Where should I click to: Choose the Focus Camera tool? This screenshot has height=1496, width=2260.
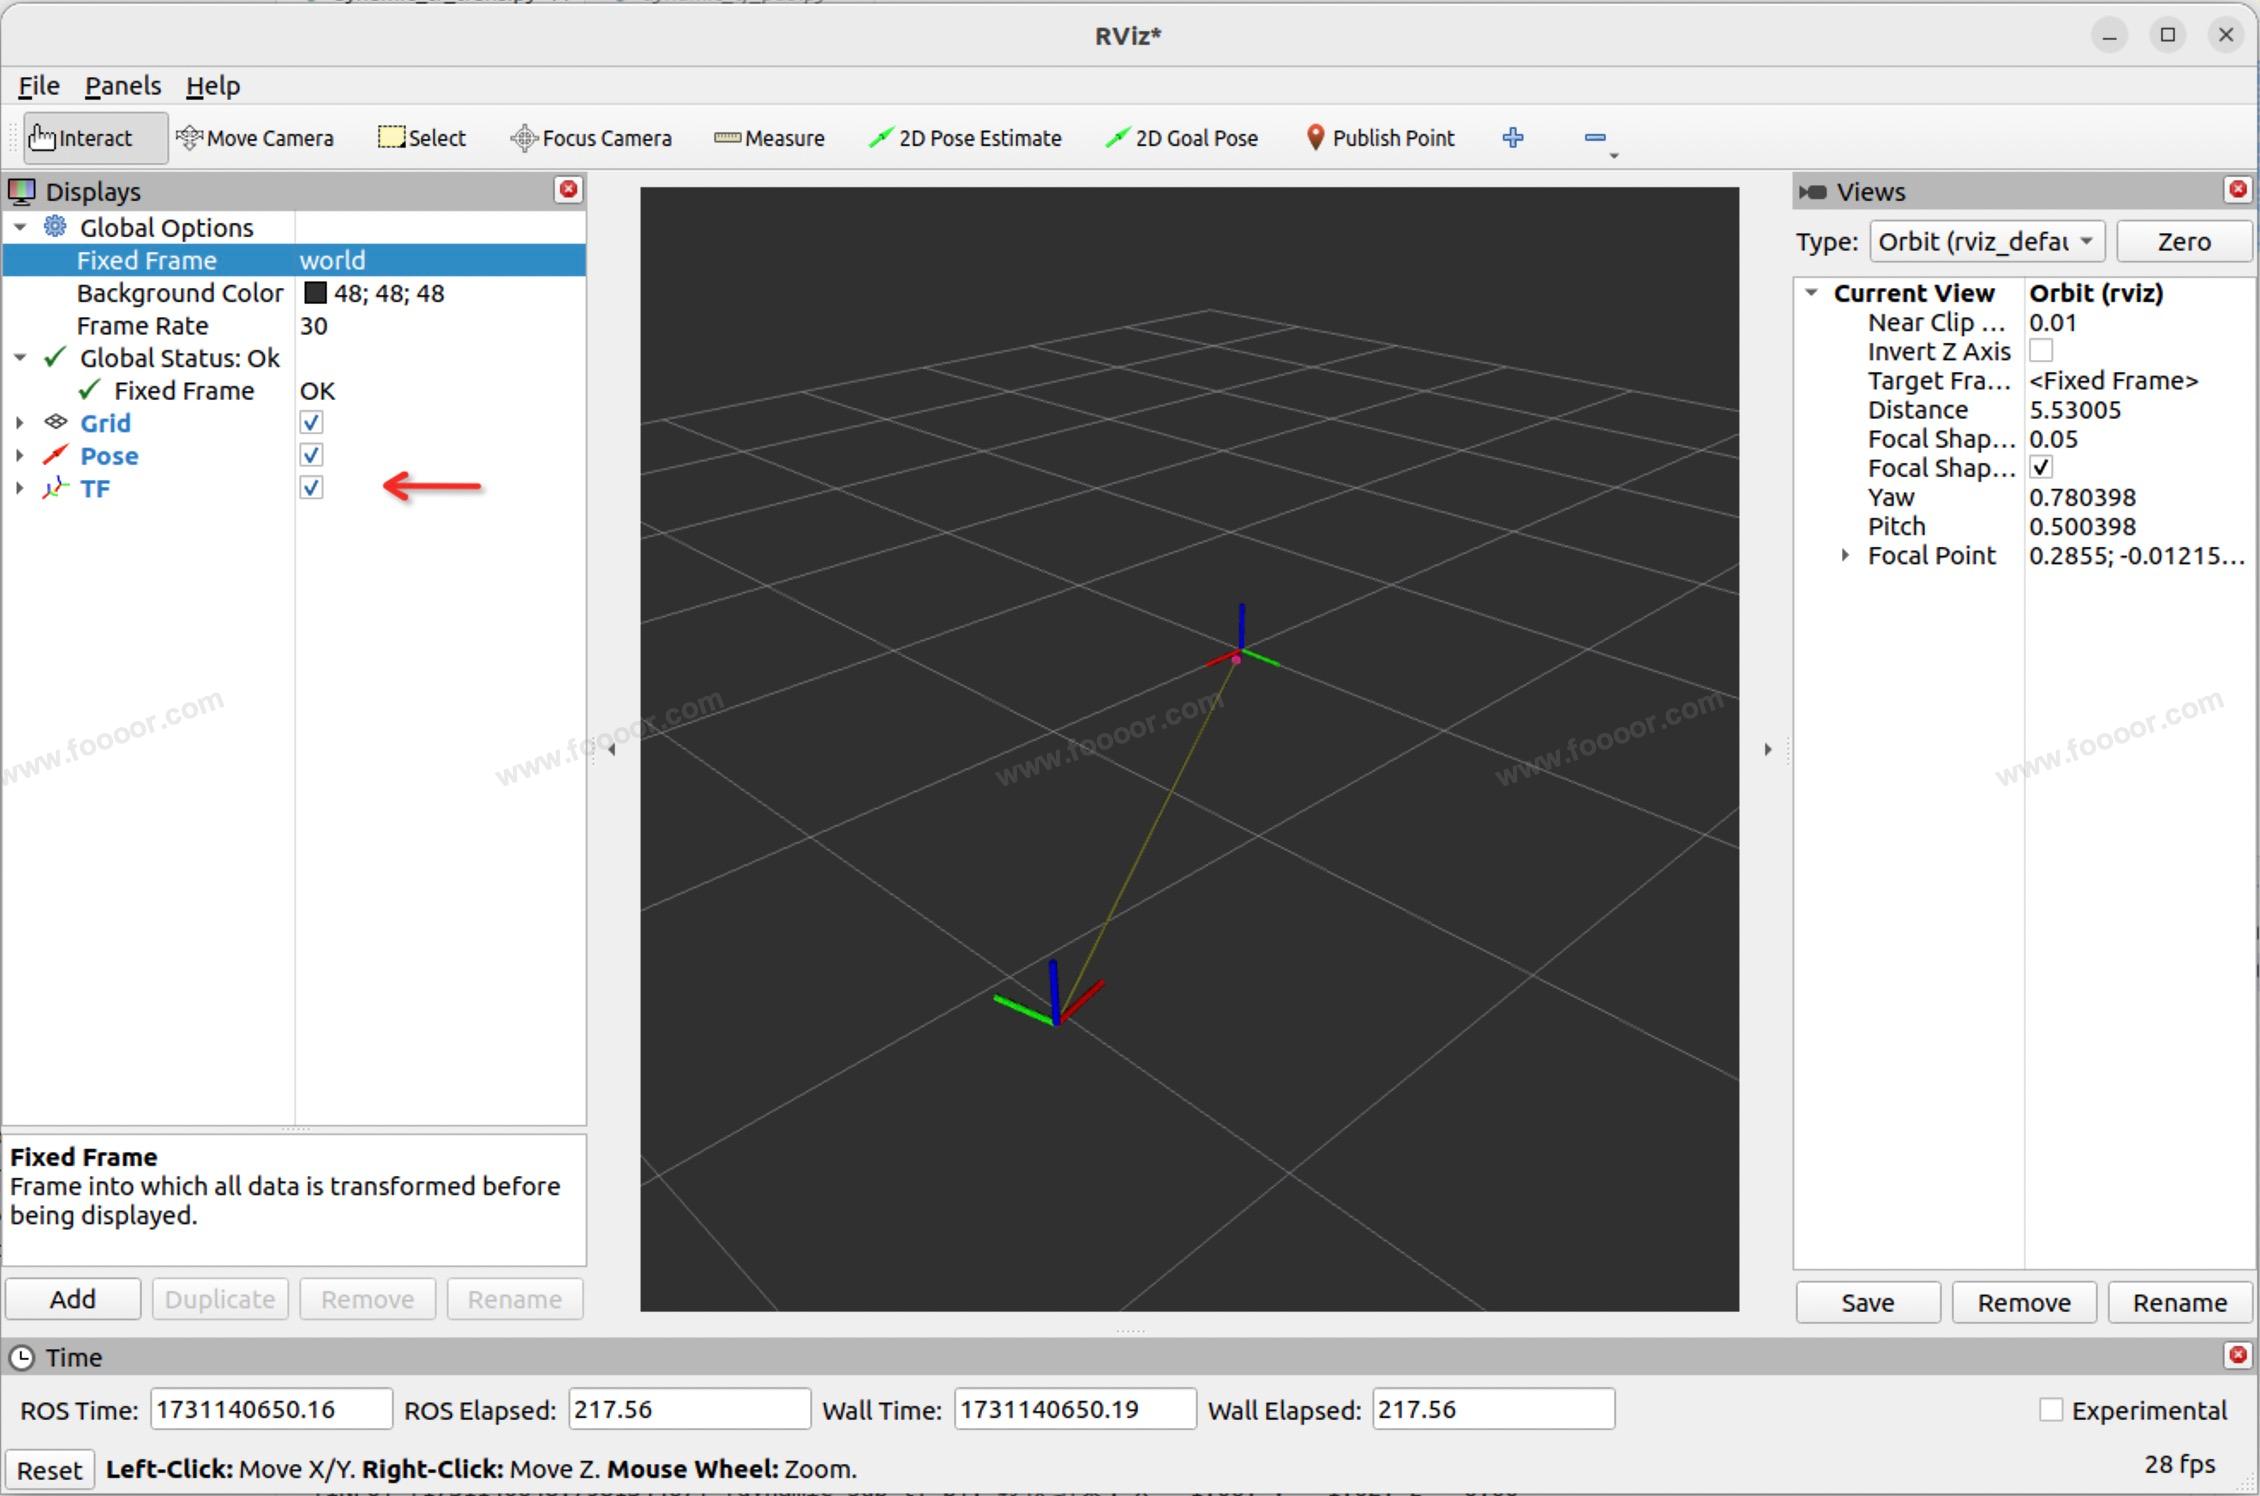click(x=591, y=138)
